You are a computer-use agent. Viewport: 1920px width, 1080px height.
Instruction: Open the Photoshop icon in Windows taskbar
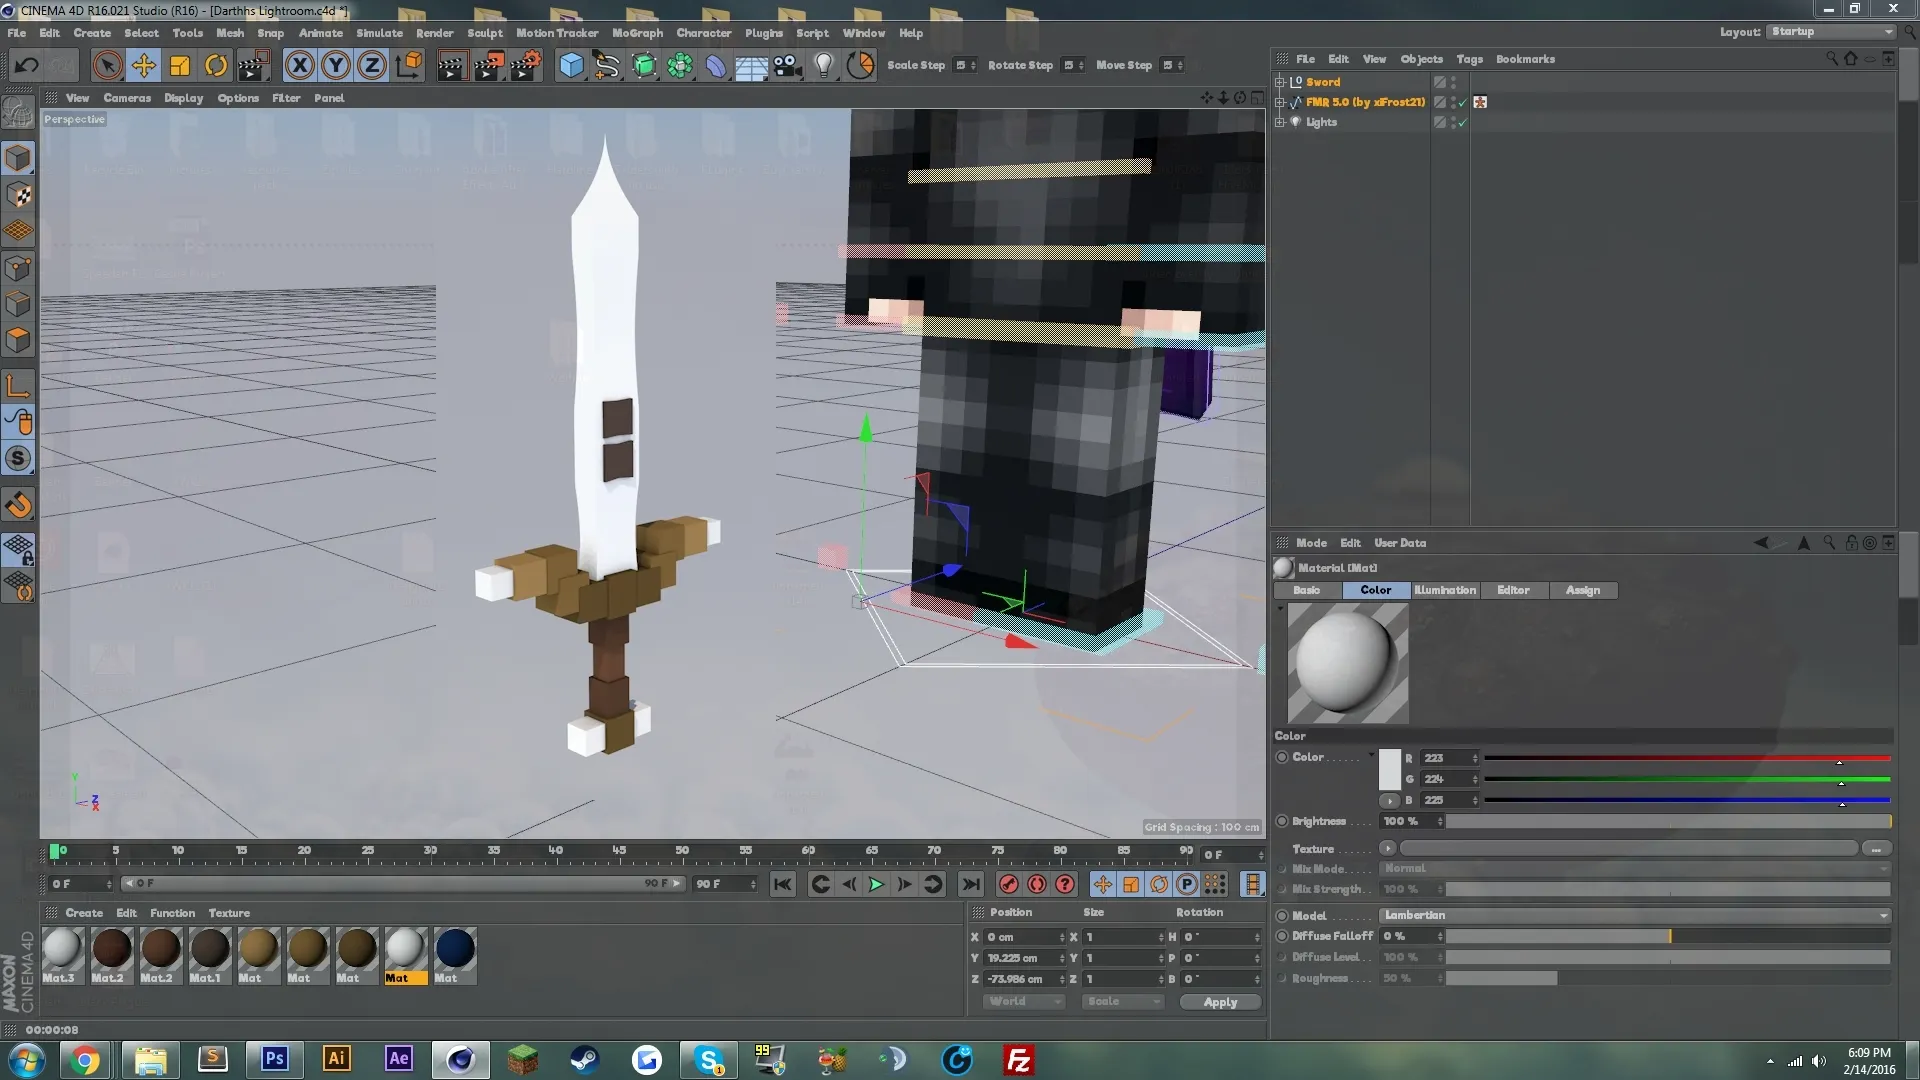[x=274, y=1059]
